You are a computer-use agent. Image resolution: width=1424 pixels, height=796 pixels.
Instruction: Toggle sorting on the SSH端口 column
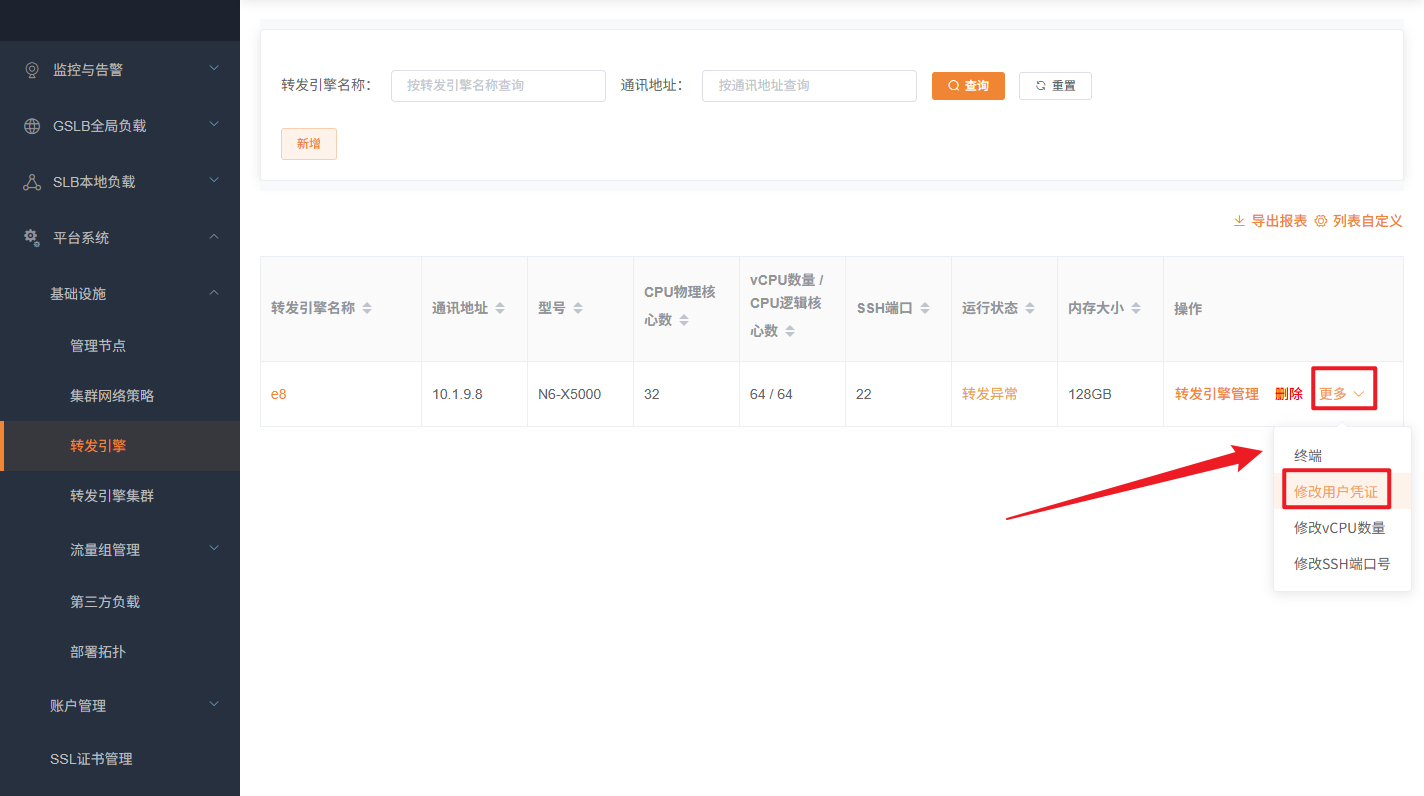tap(925, 307)
